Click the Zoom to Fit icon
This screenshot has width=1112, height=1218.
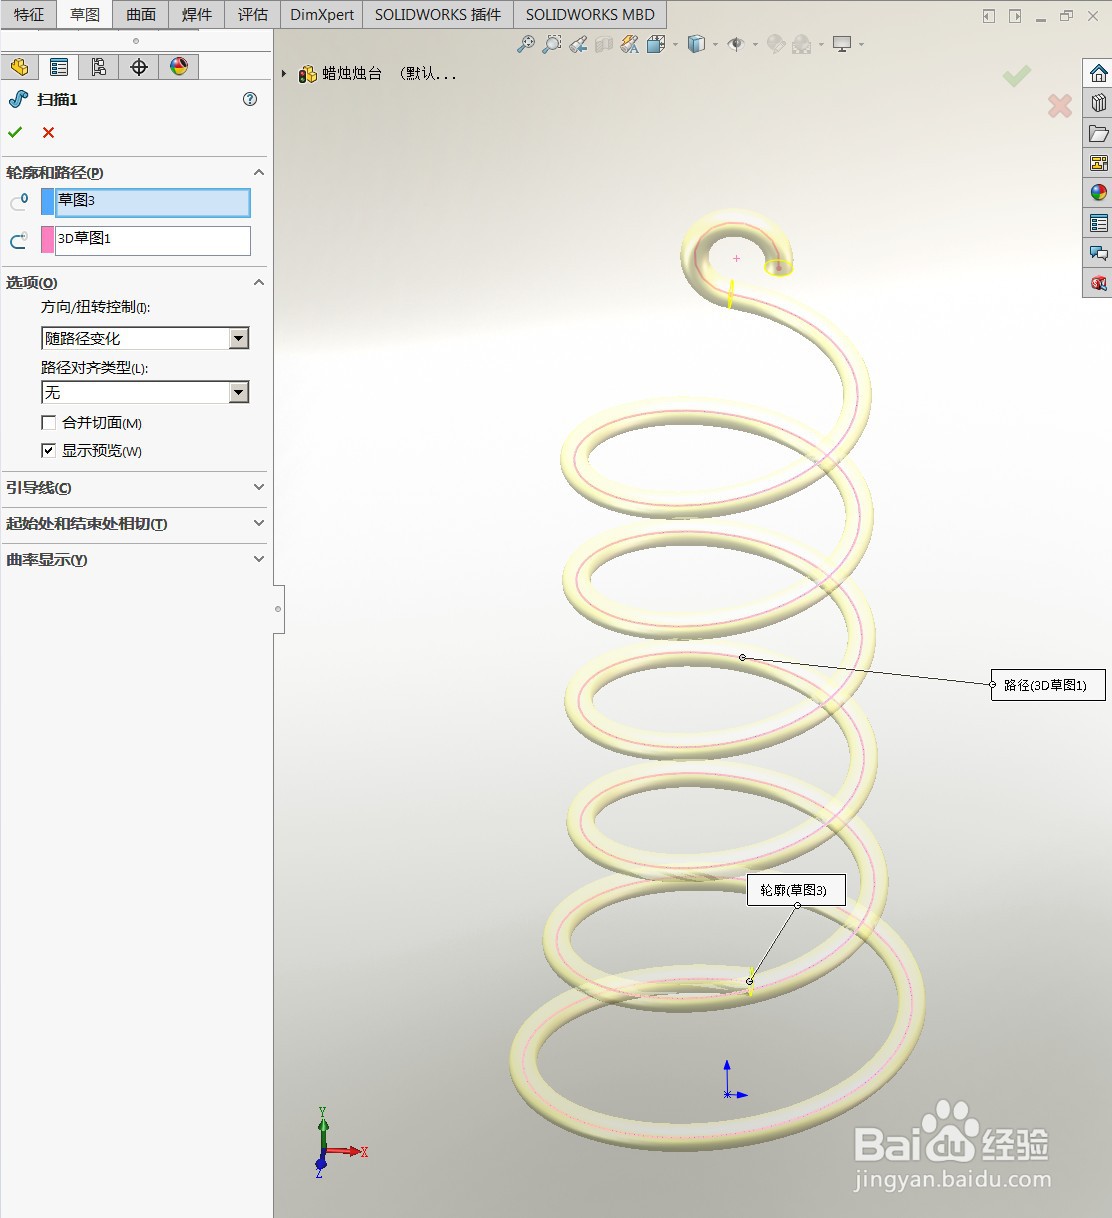click(525, 44)
